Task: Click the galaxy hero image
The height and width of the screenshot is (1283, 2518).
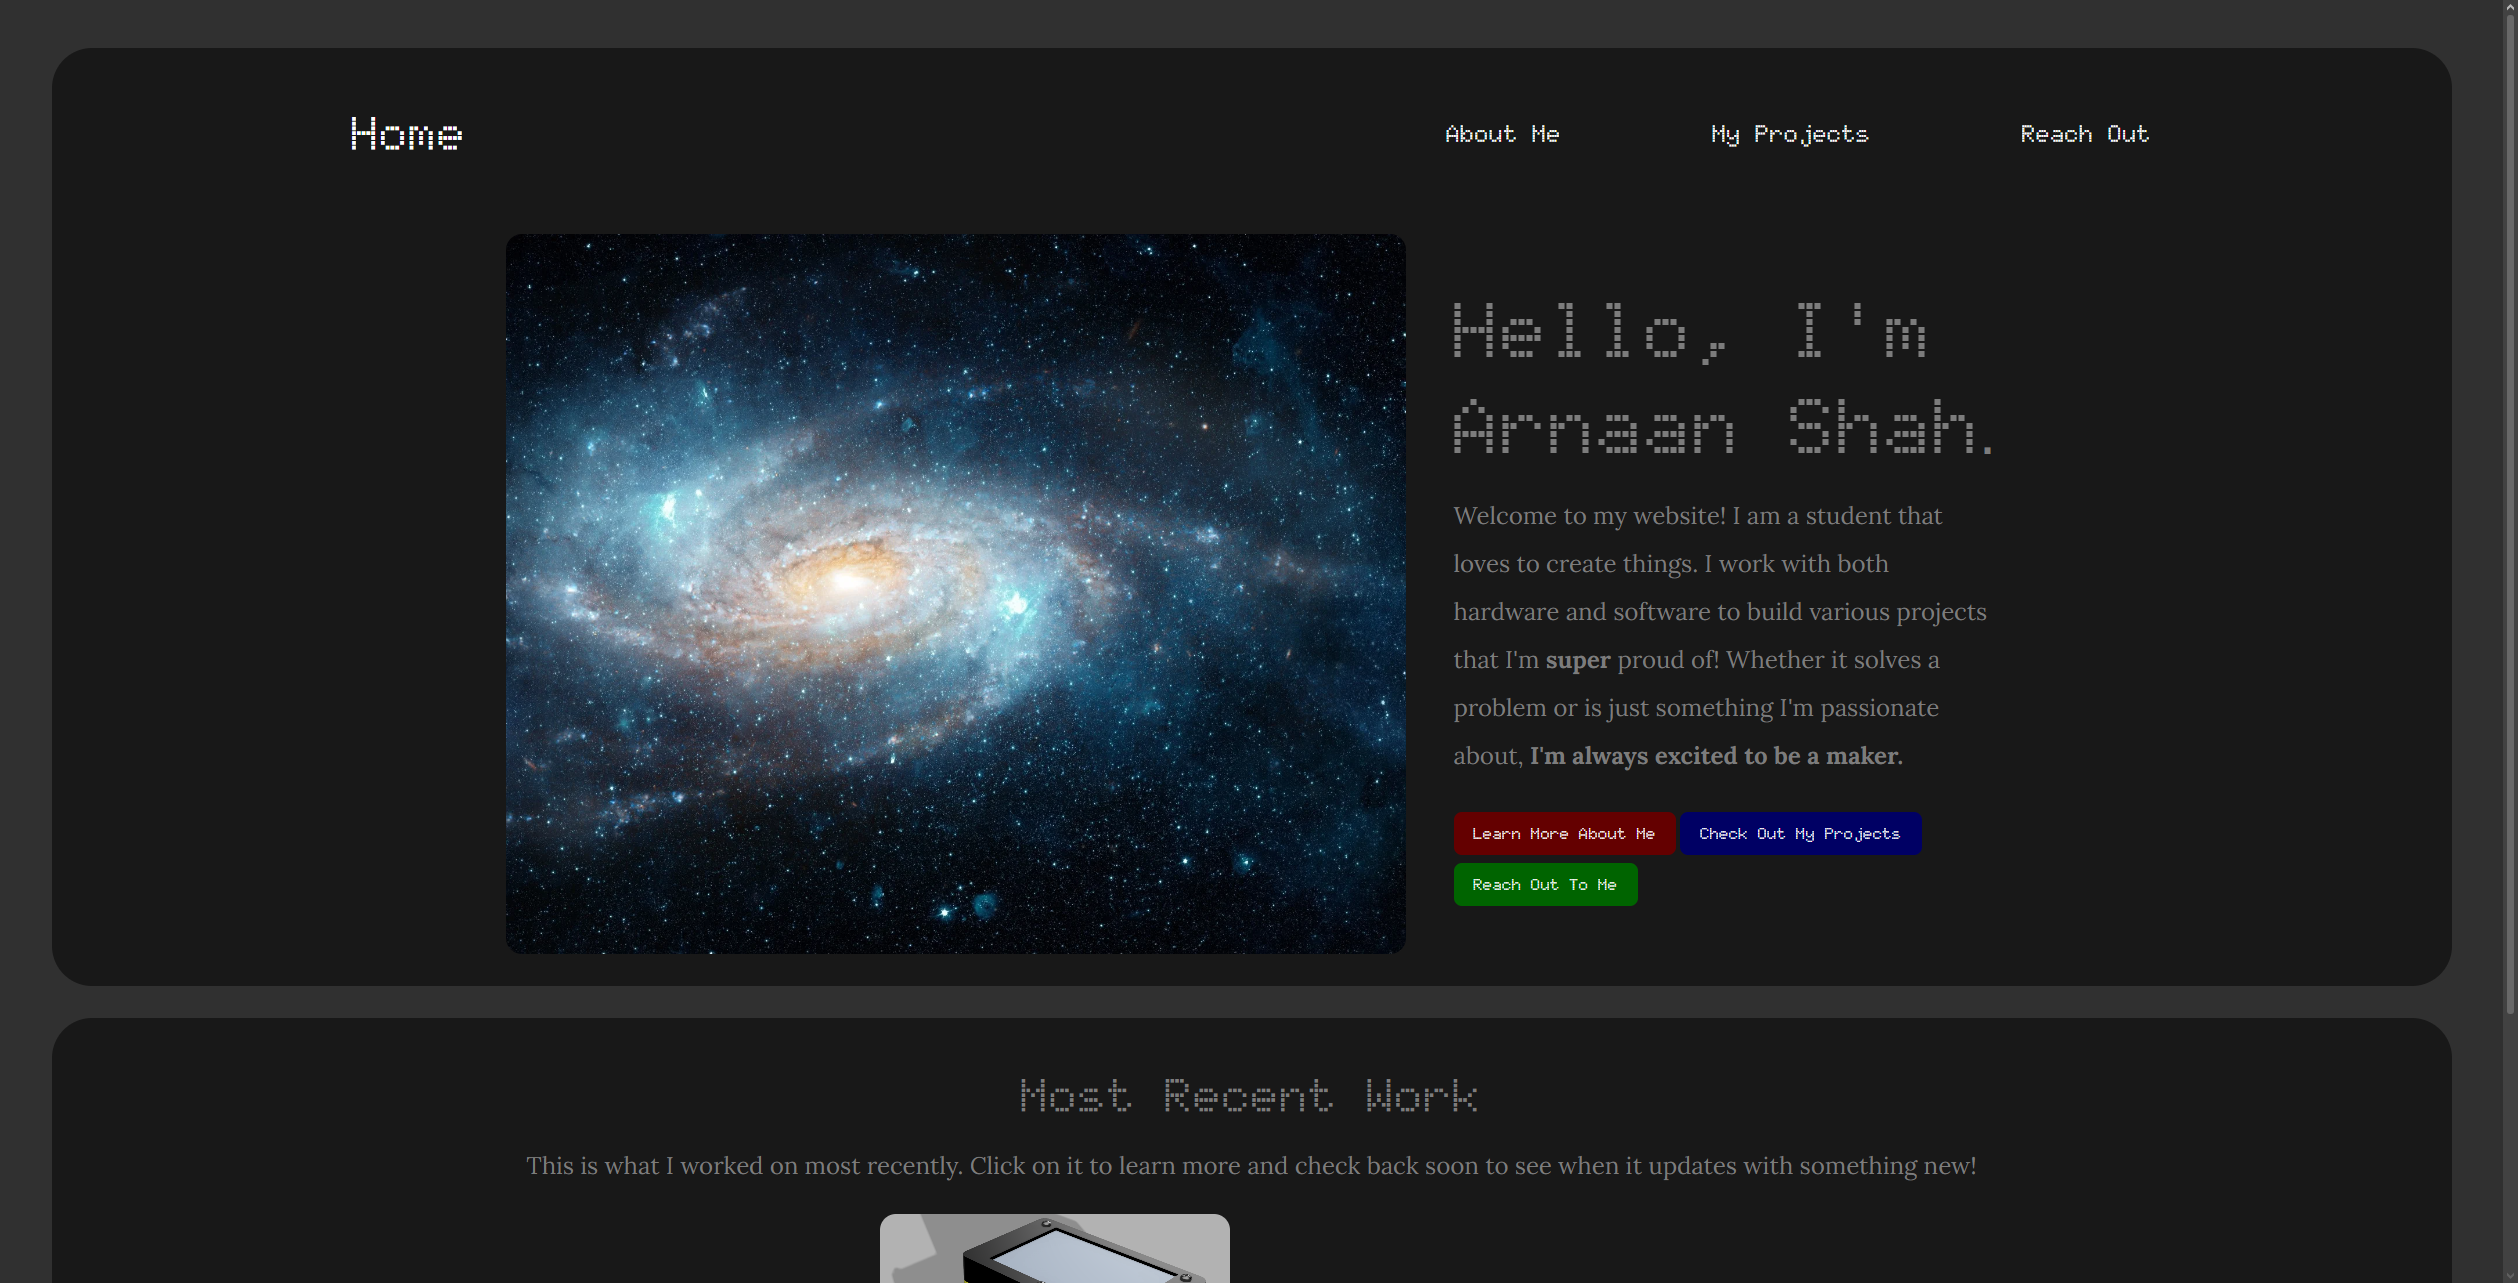Action: click(955, 593)
